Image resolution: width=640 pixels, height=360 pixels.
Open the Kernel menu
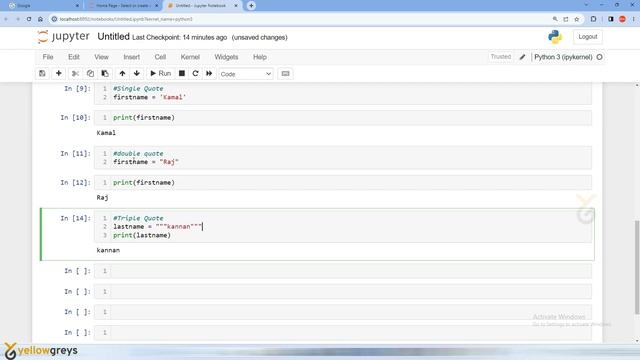coord(190,57)
